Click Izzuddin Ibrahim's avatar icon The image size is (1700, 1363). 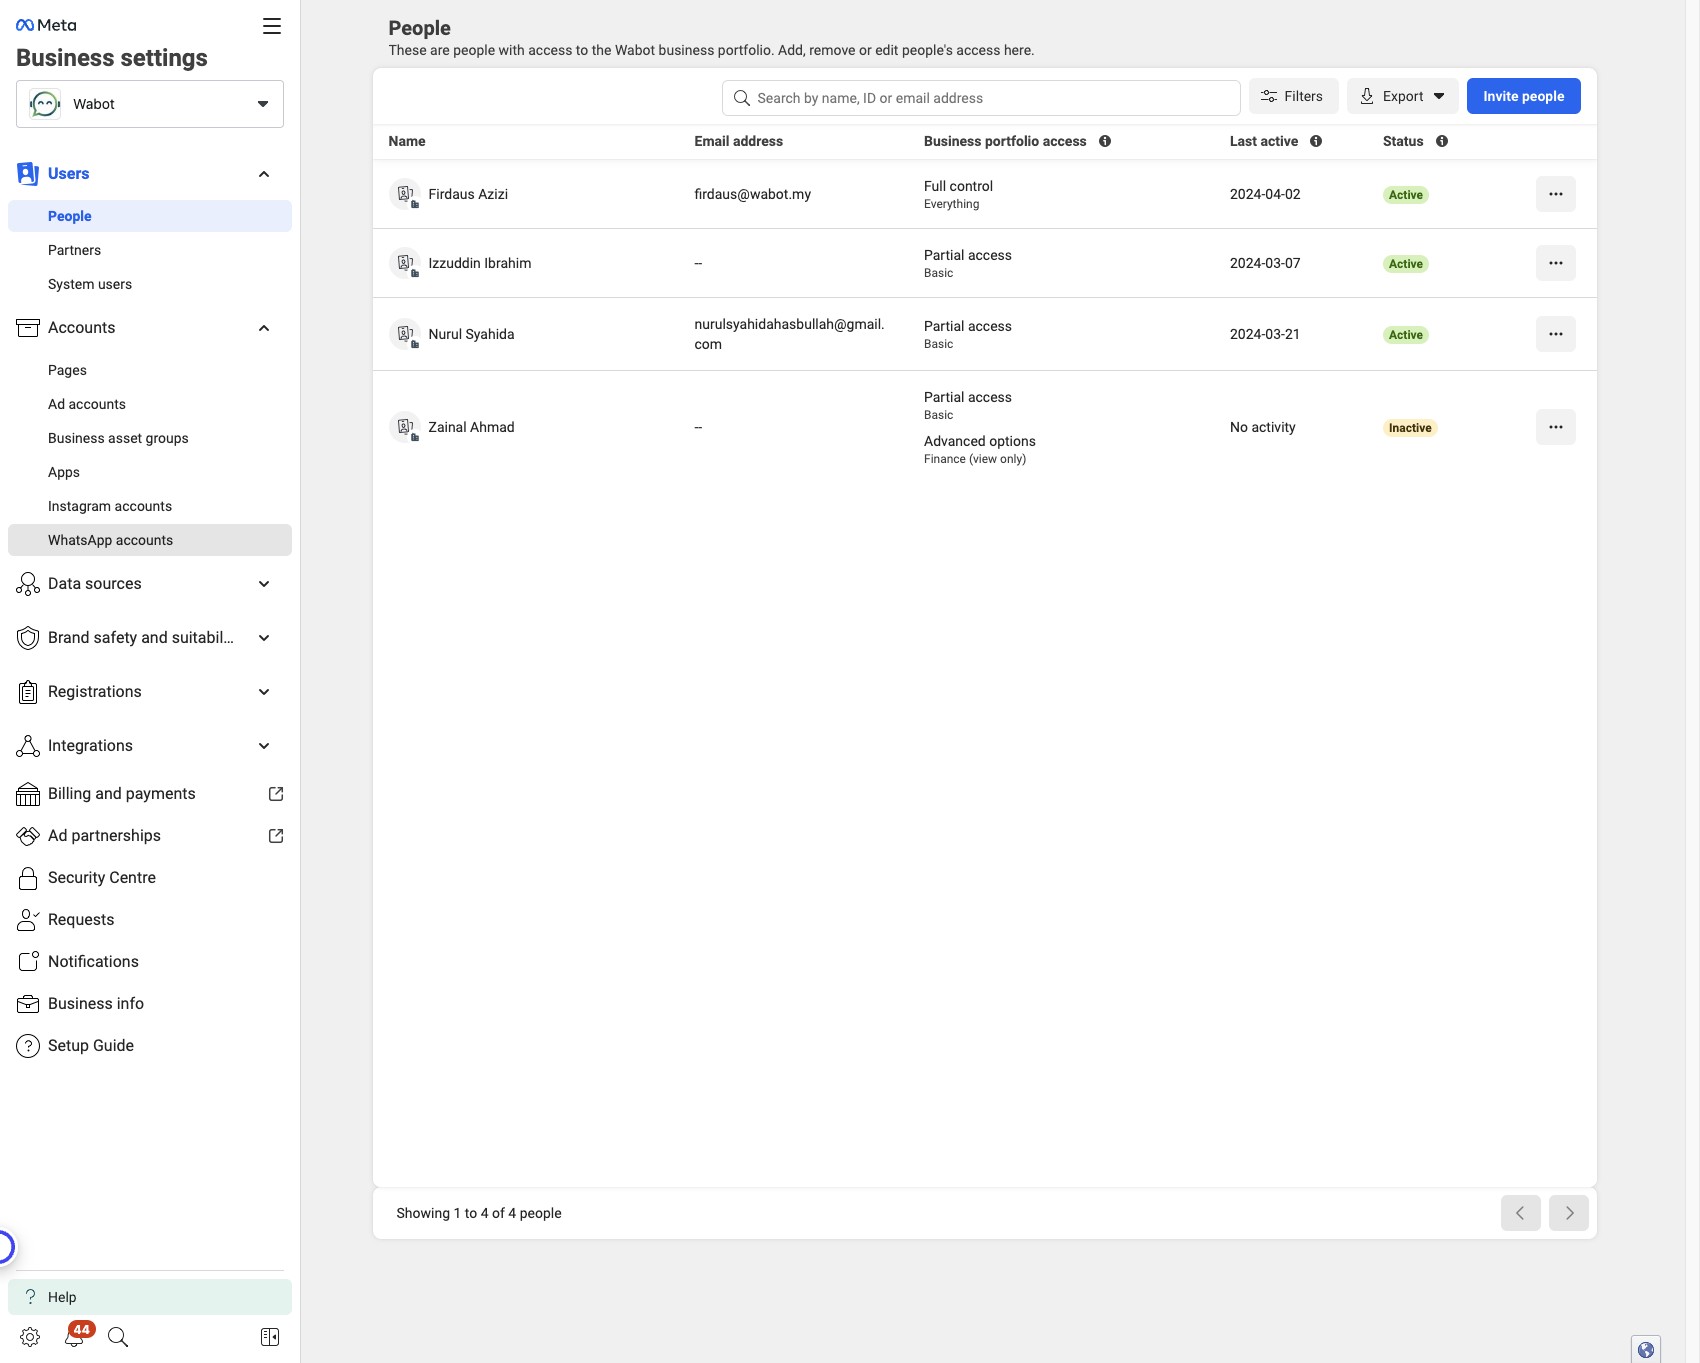[x=405, y=263]
